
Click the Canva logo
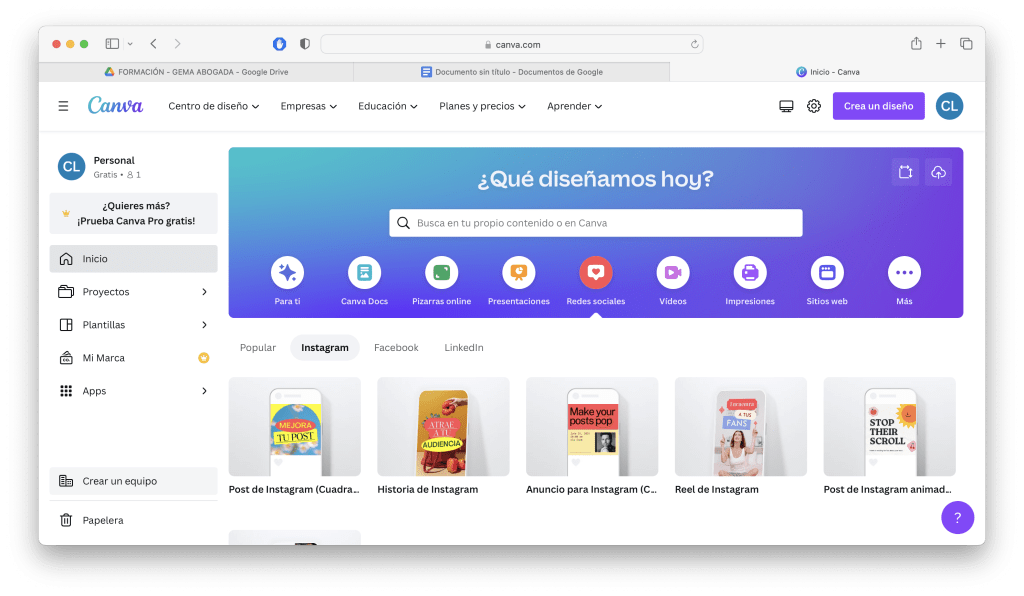[x=116, y=105]
